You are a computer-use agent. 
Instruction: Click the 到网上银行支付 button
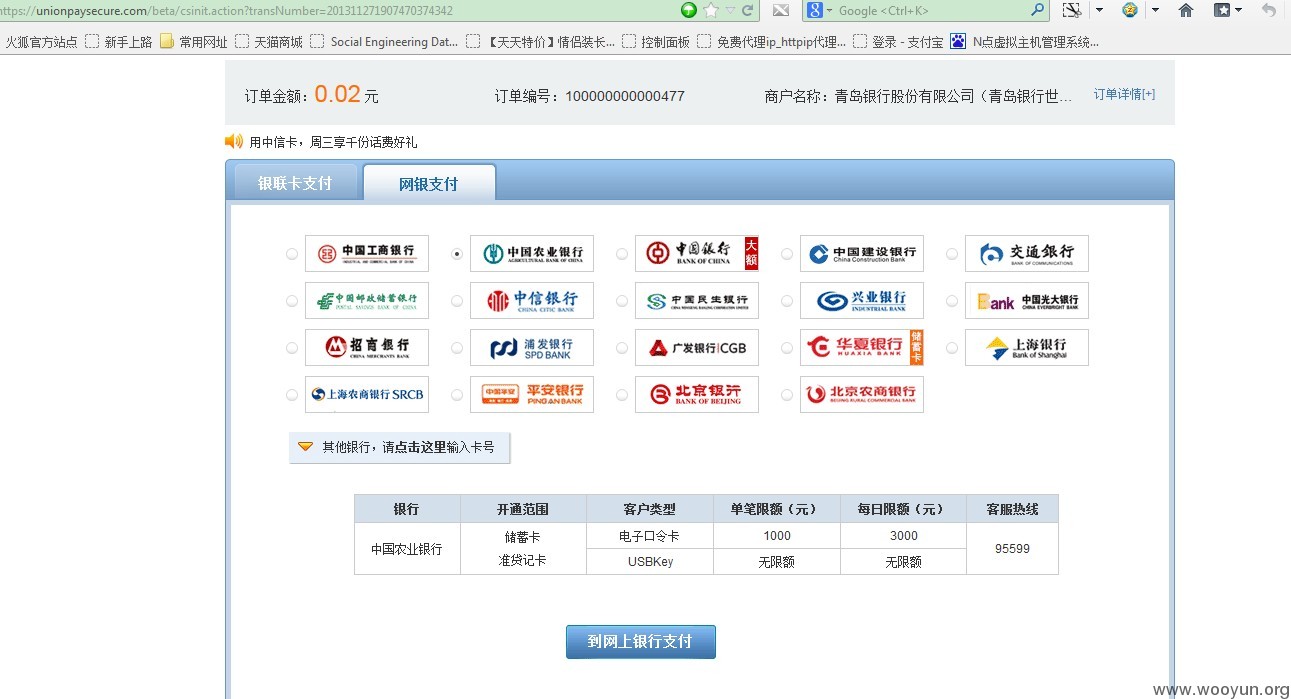point(641,641)
